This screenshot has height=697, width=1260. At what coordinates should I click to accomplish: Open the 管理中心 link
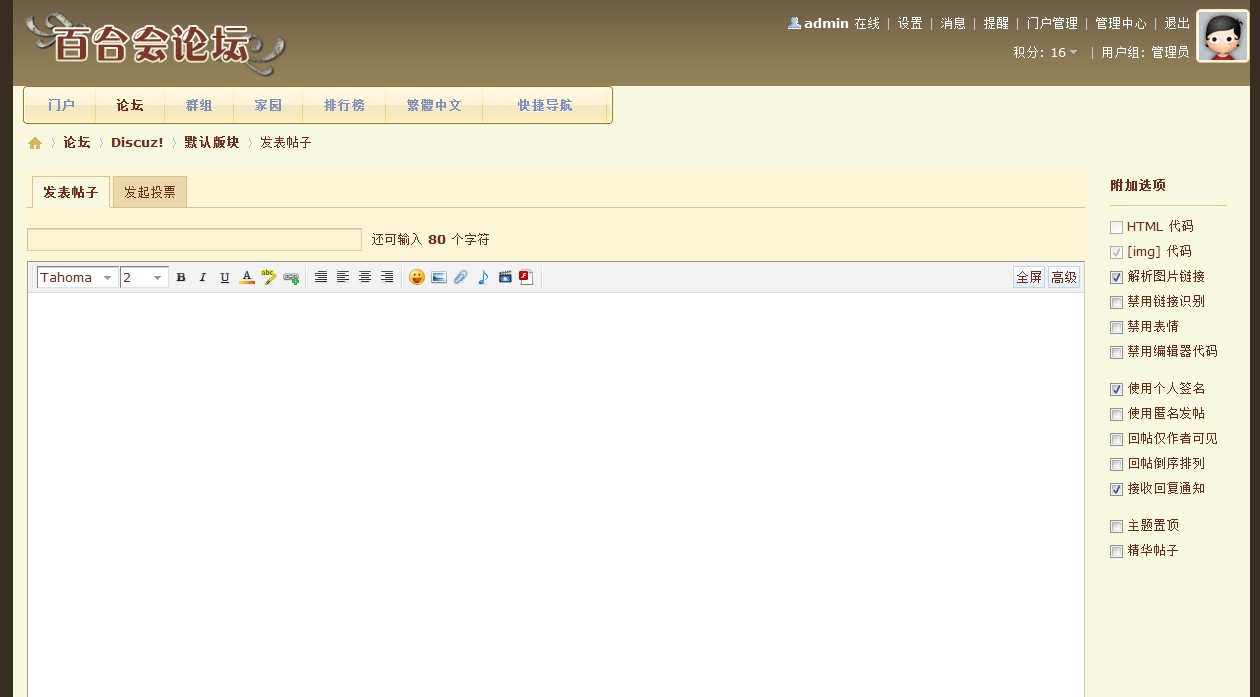coord(1121,23)
